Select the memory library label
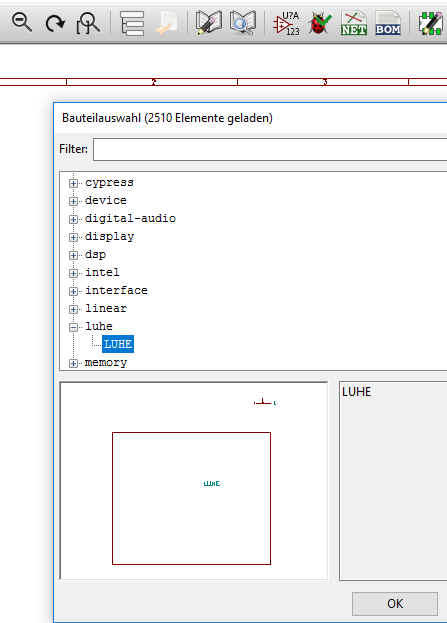Screen dimensions: 447x623 106,362
